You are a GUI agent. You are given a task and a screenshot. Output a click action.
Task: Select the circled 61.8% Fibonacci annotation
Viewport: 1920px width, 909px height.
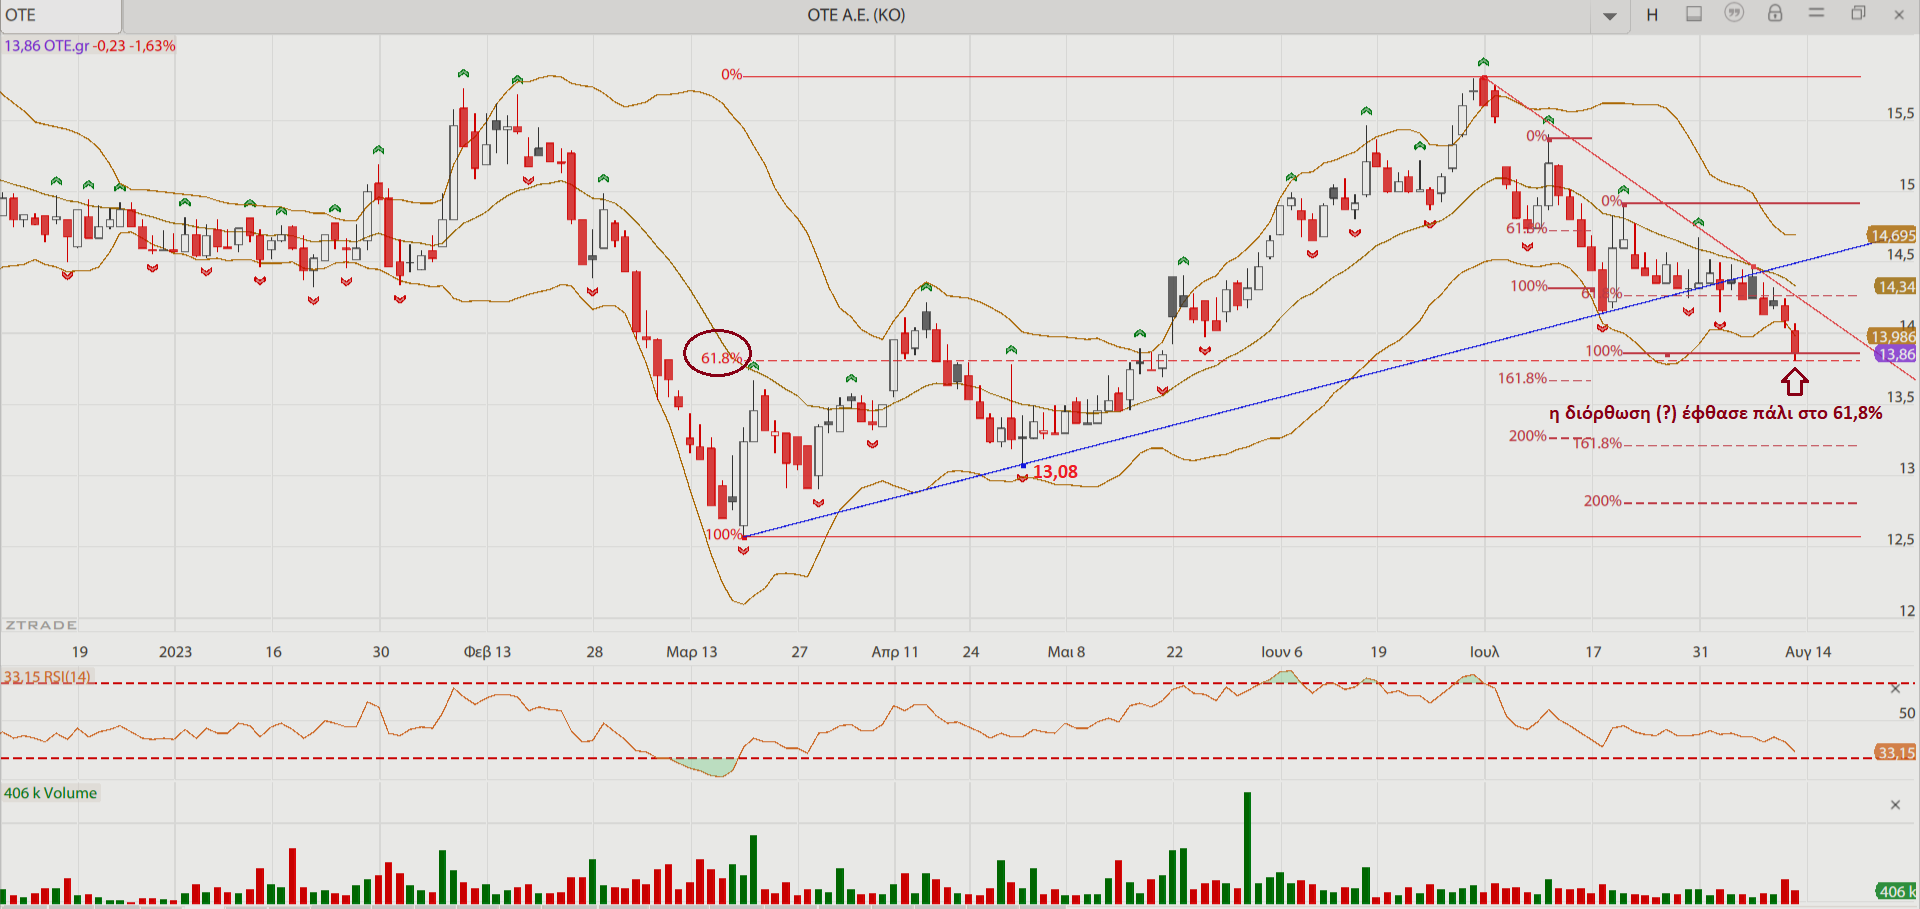[x=718, y=354]
